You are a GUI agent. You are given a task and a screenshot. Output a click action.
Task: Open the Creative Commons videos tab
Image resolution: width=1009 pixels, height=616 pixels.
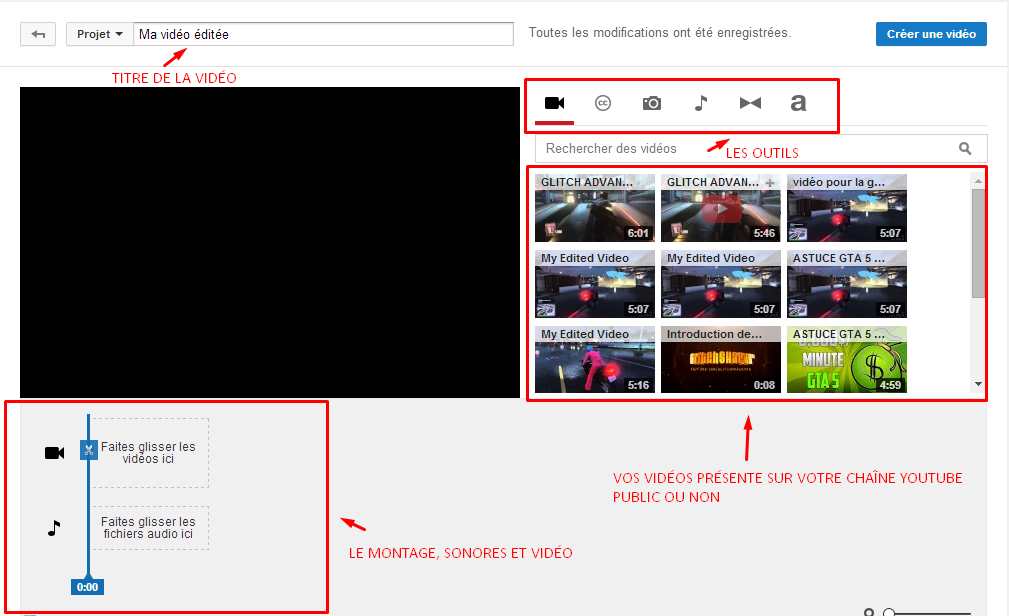point(603,103)
